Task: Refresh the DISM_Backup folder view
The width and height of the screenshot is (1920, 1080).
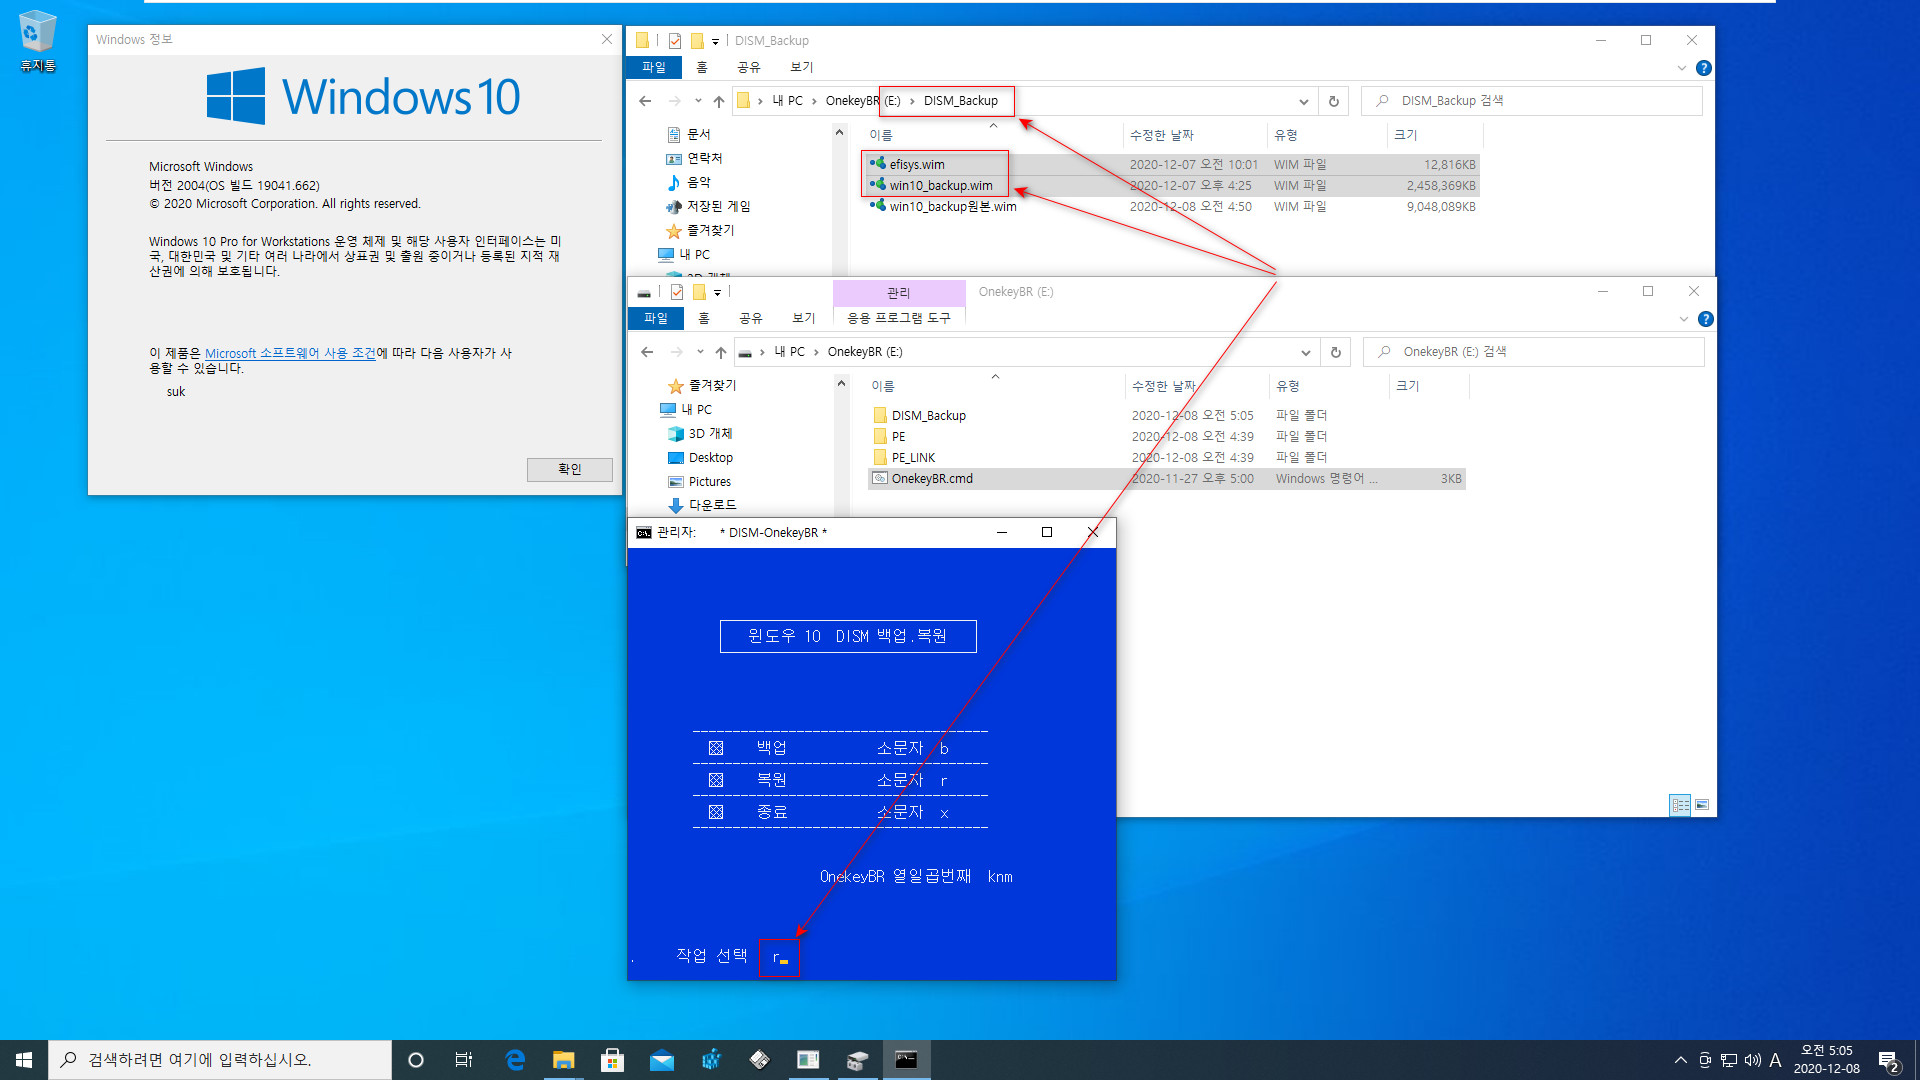Action: click(1333, 101)
